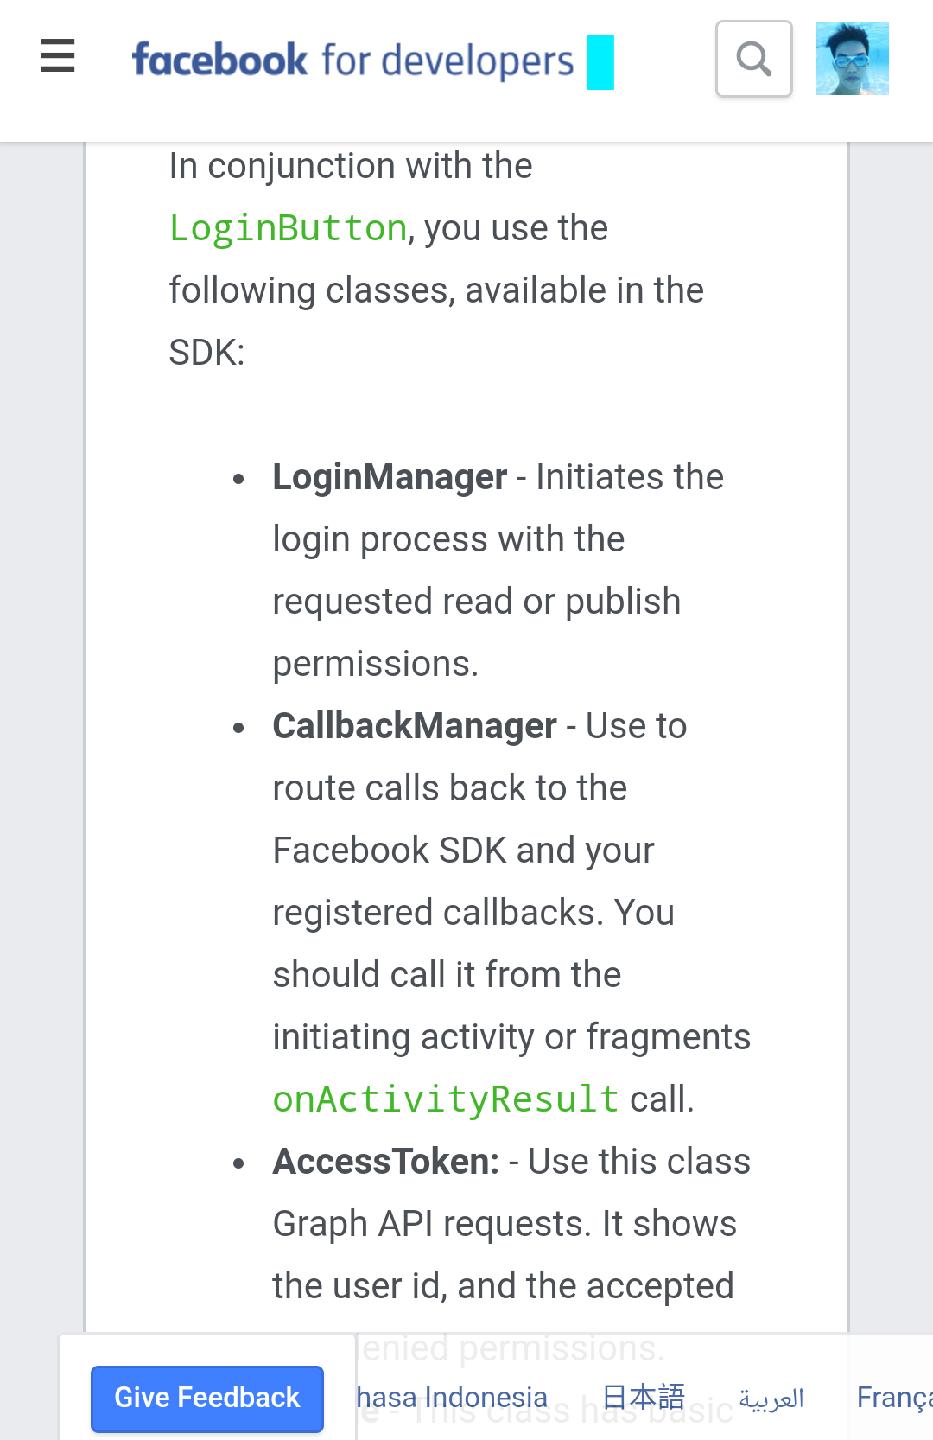Click the bold AccessToken heading
The width and height of the screenshot is (933, 1440).
(386, 1162)
